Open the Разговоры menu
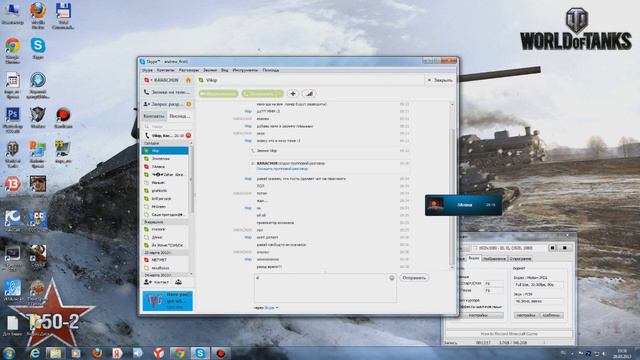Image resolution: width=640 pixels, height=360 pixels. point(189,70)
